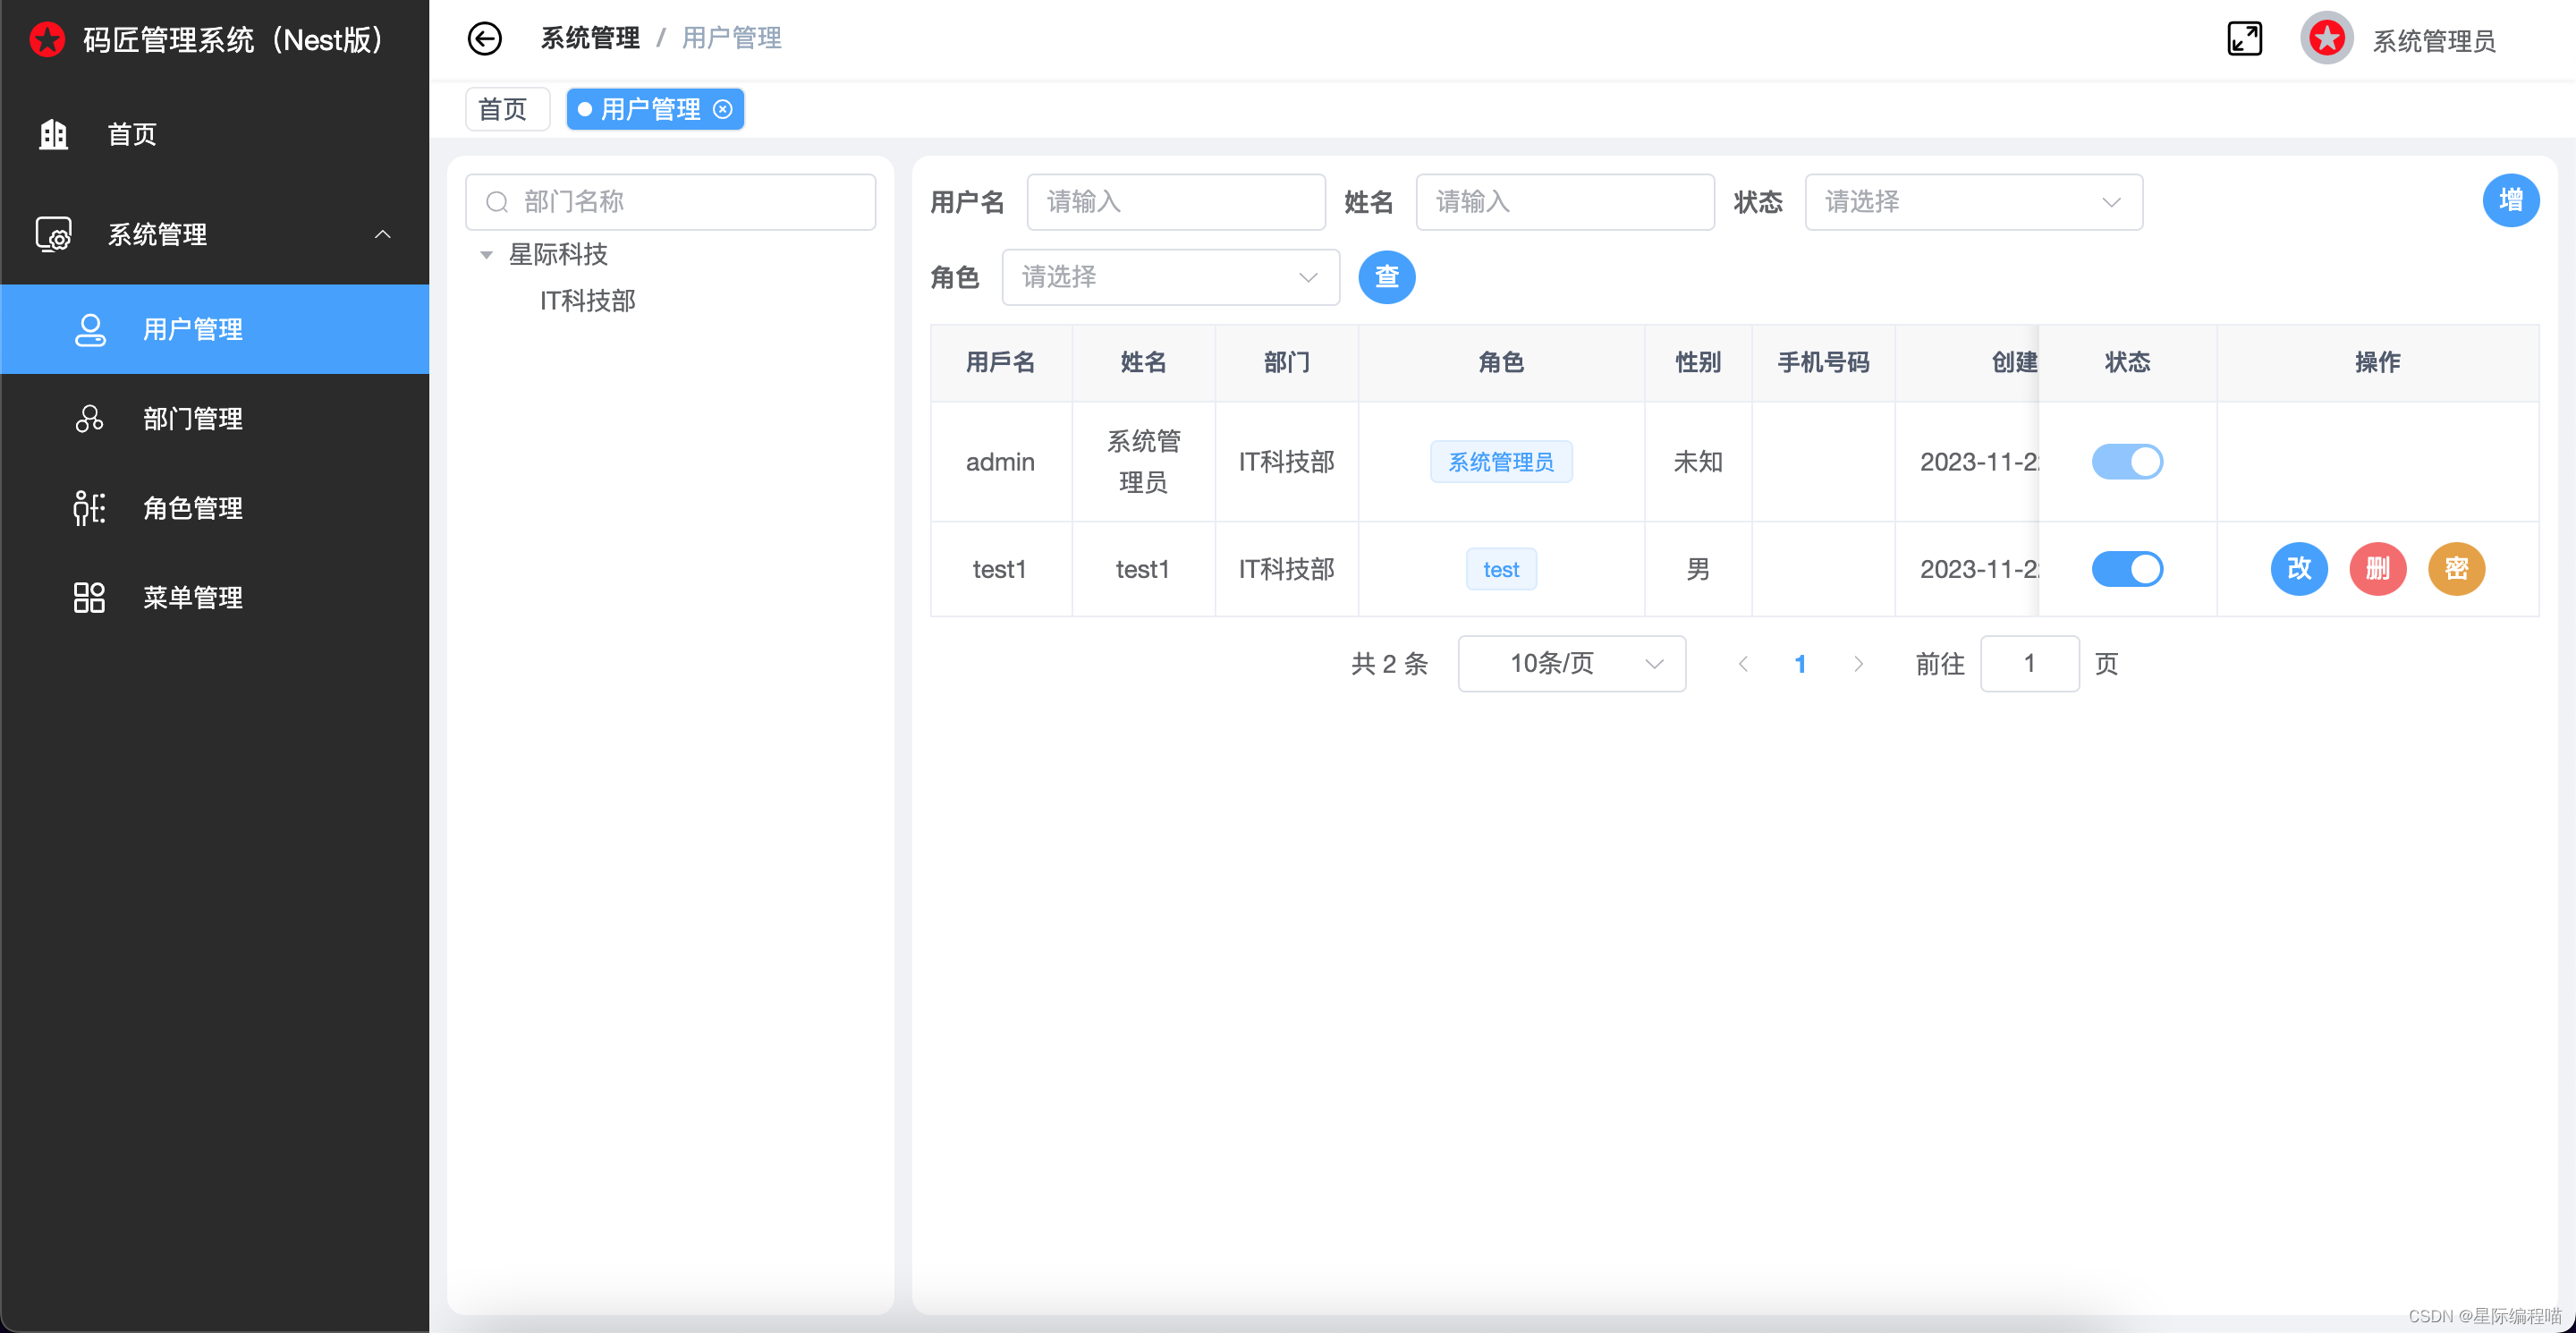Select the 角色管理 sidebar icon
This screenshot has height=1333, width=2576.
89,508
